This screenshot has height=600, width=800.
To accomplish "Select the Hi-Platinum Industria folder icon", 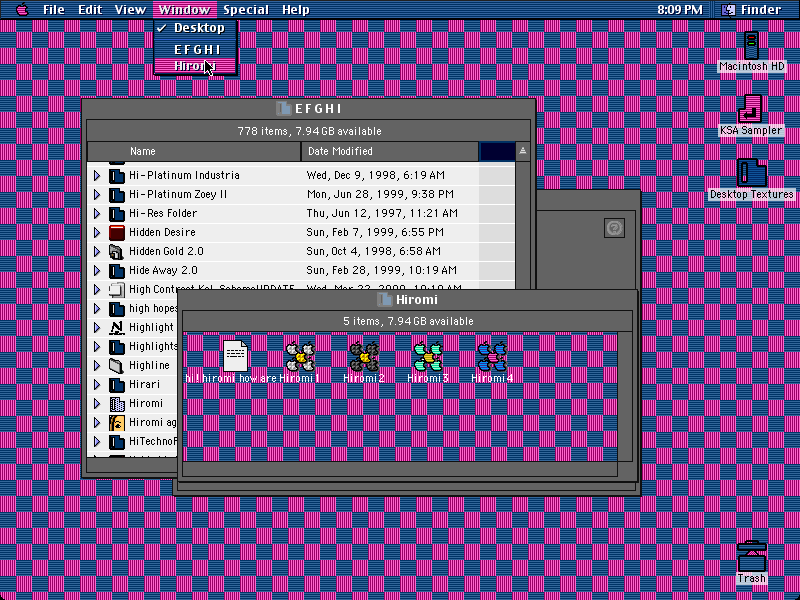I will (x=117, y=176).
